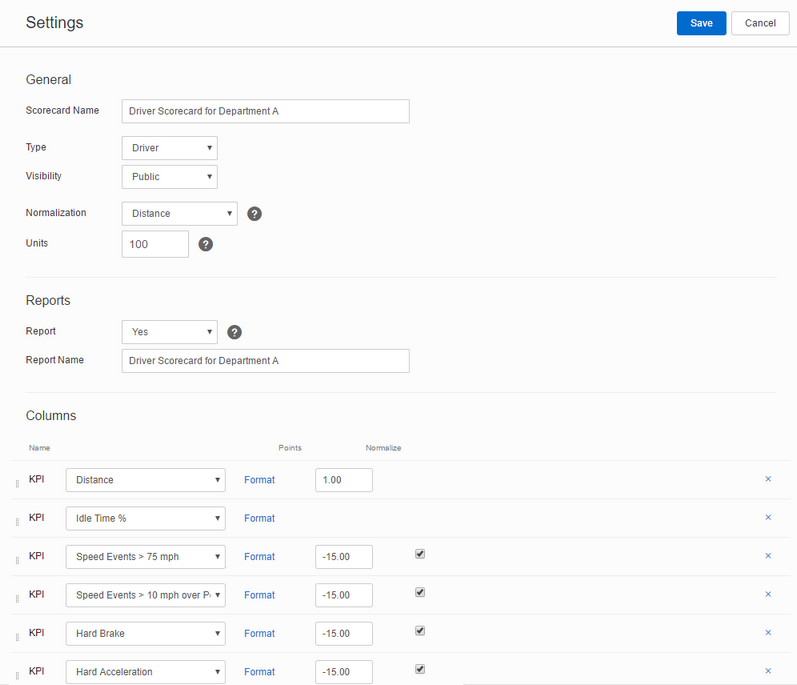
Task: Open help icon next to Units
Action: click(205, 244)
